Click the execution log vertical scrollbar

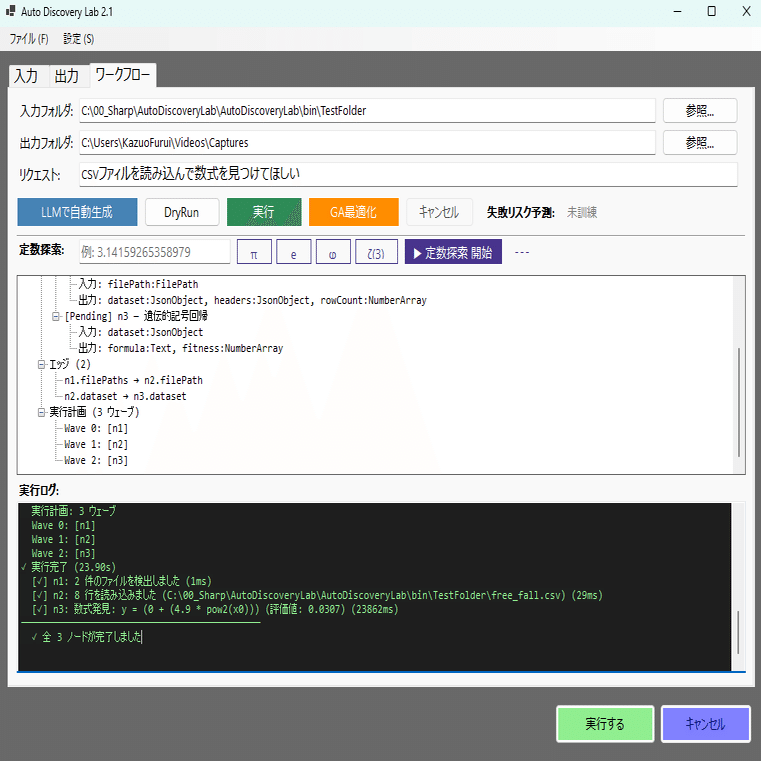(738, 632)
